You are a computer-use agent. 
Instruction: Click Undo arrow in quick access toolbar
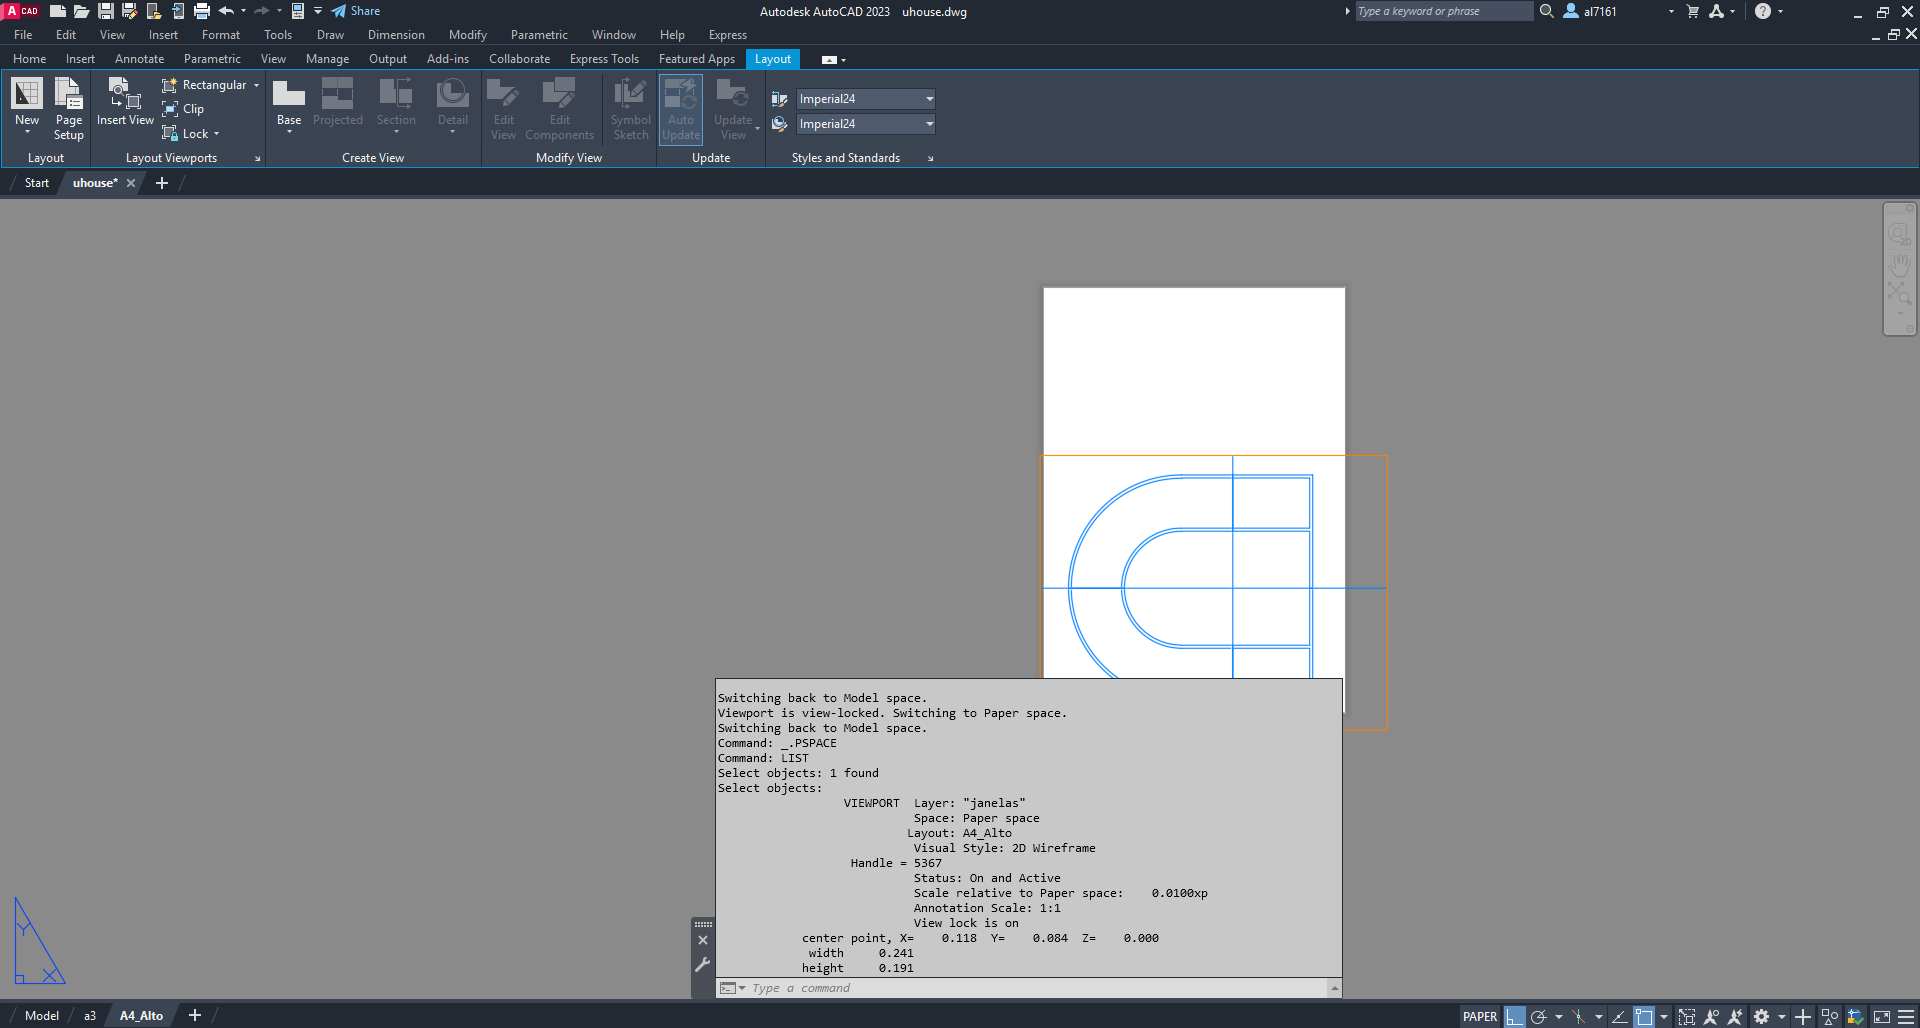[226, 11]
